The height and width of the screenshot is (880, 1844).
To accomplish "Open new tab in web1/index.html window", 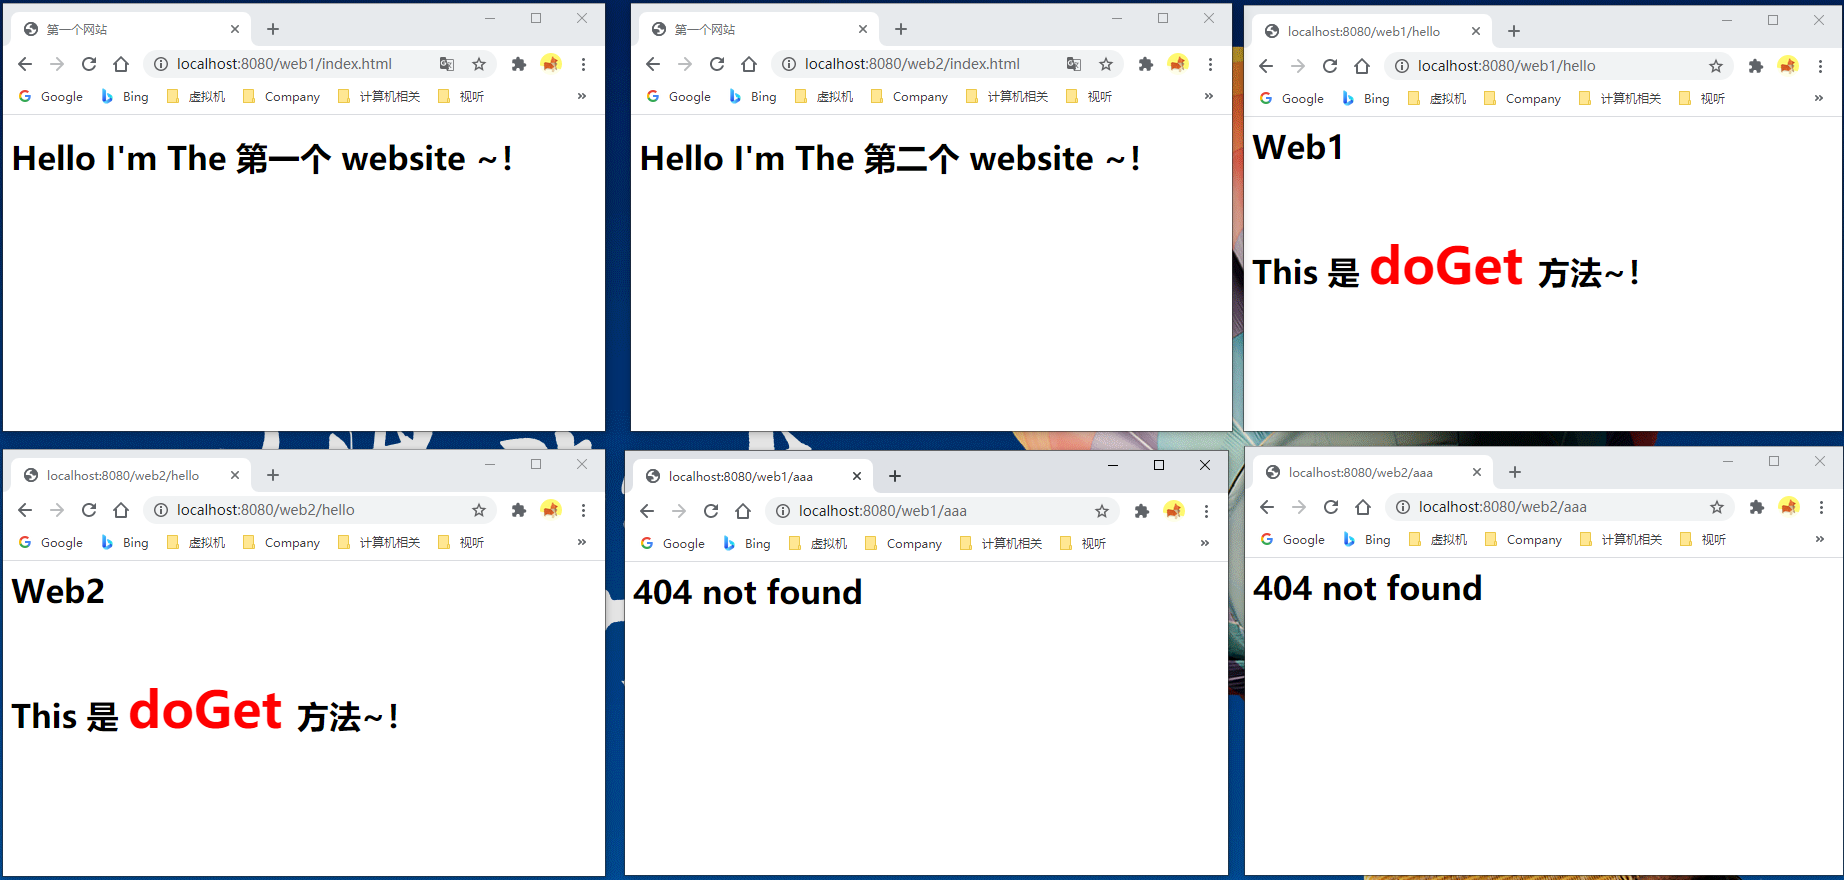I will pos(273,29).
